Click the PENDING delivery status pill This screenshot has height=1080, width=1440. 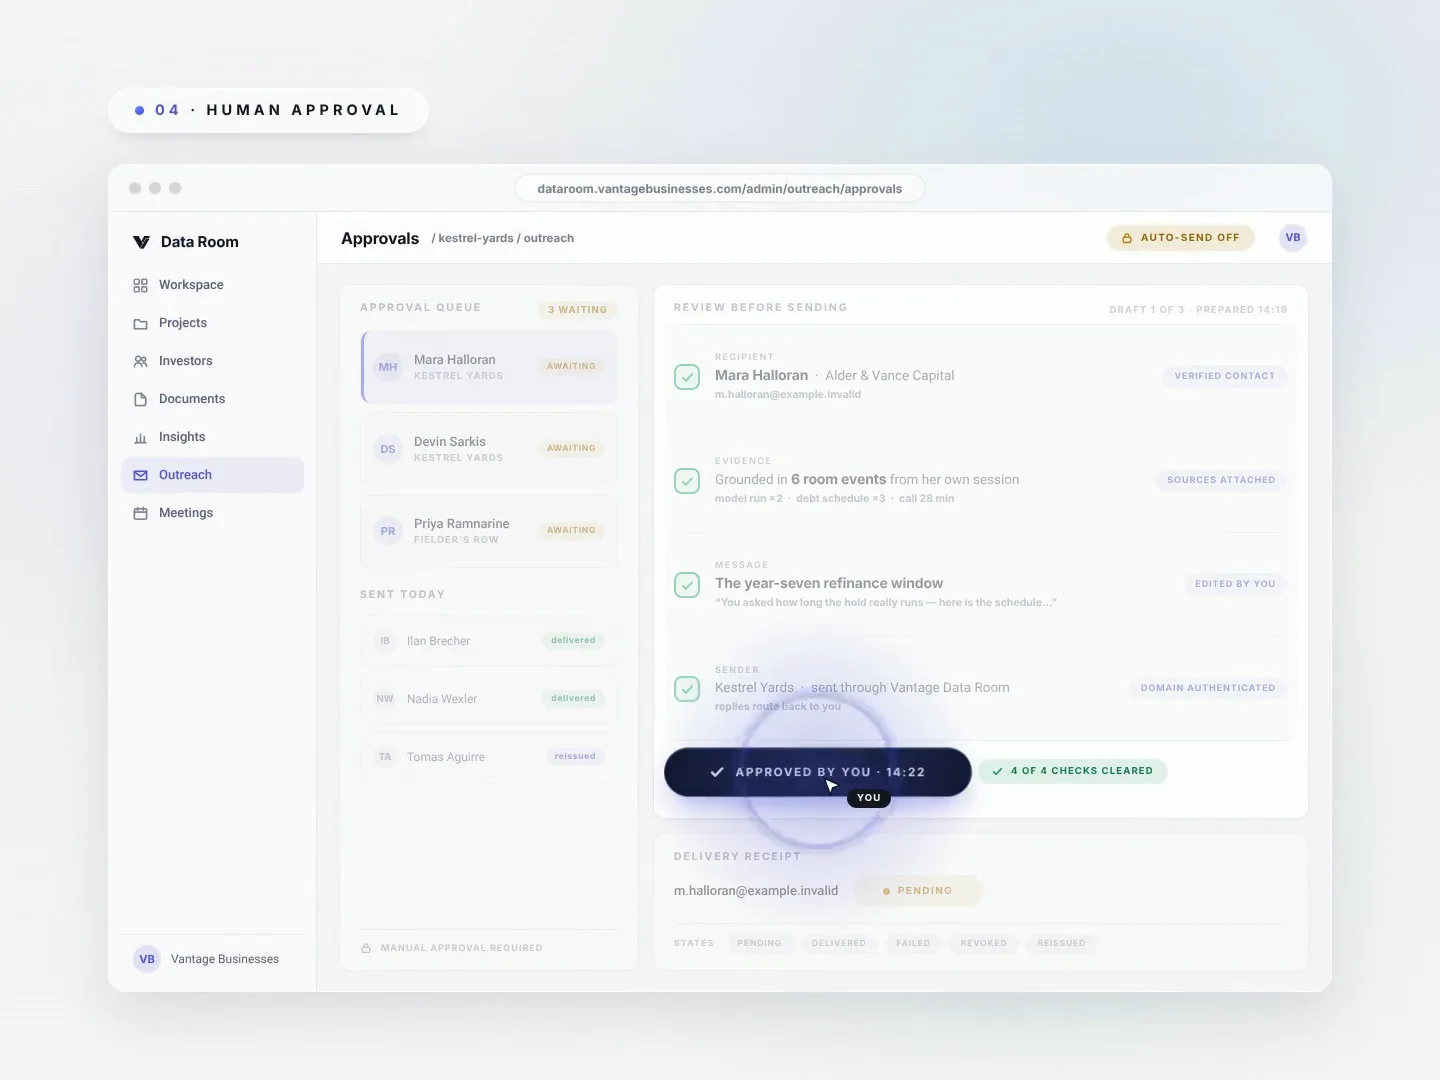(918, 891)
